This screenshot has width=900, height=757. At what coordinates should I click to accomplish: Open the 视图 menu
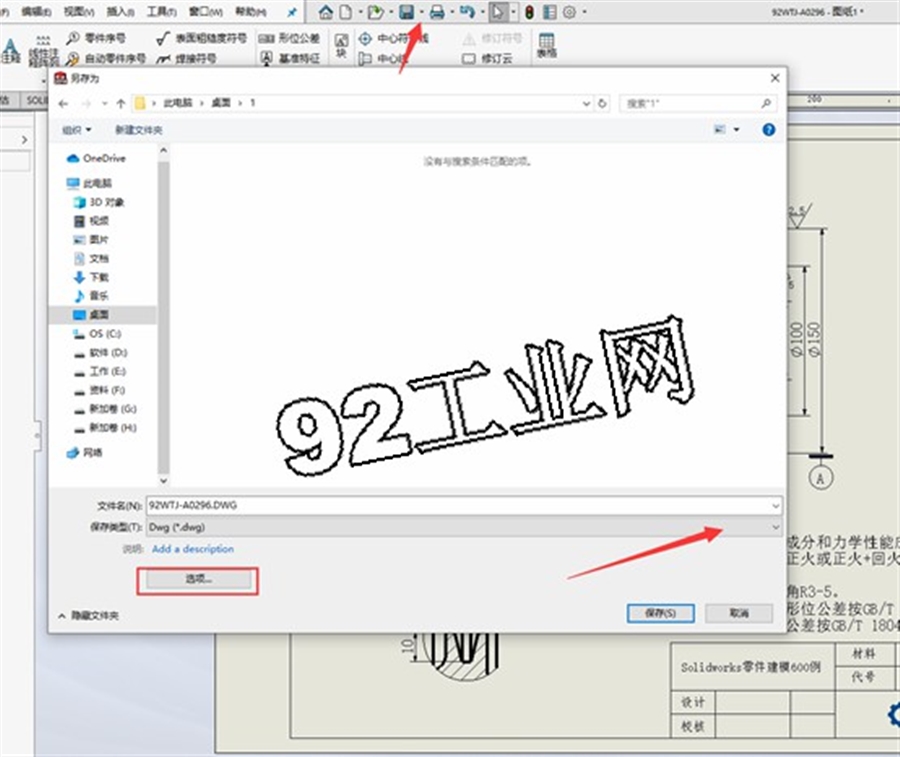pyautogui.click(x=79, y=12)
